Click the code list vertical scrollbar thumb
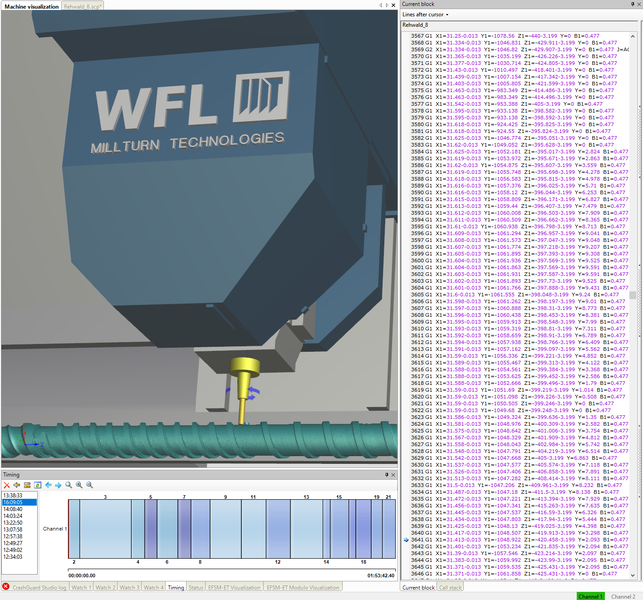643x600 pixels. 633,295
